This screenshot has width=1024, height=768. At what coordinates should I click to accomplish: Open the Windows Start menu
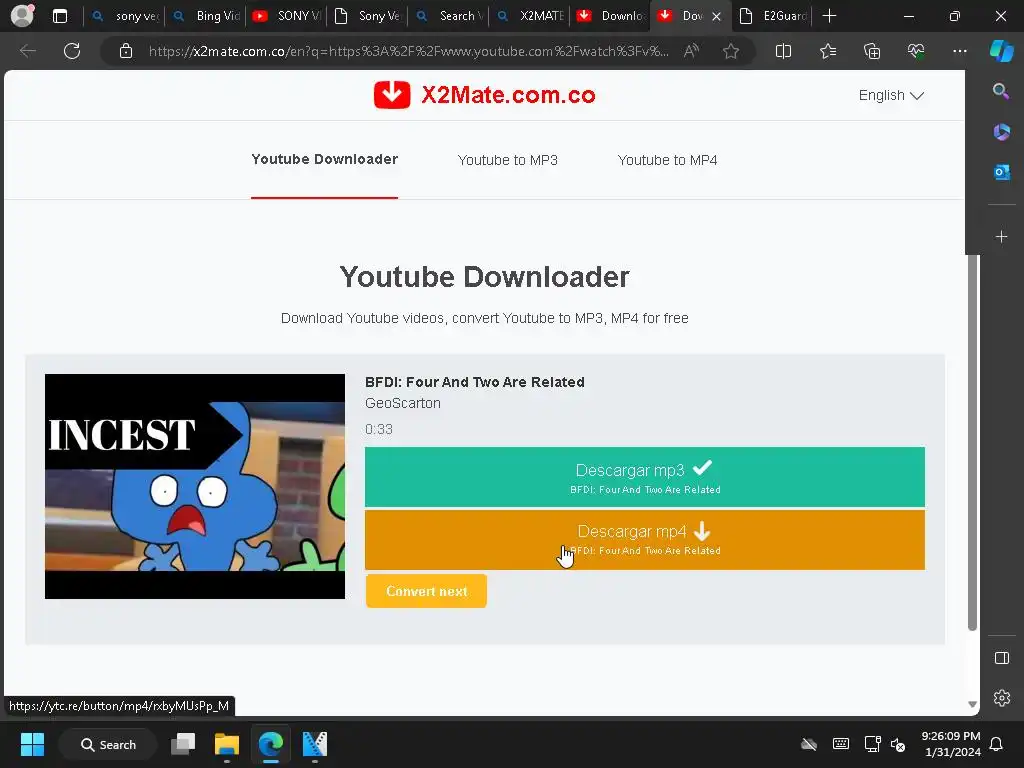[x=32, y=744]
